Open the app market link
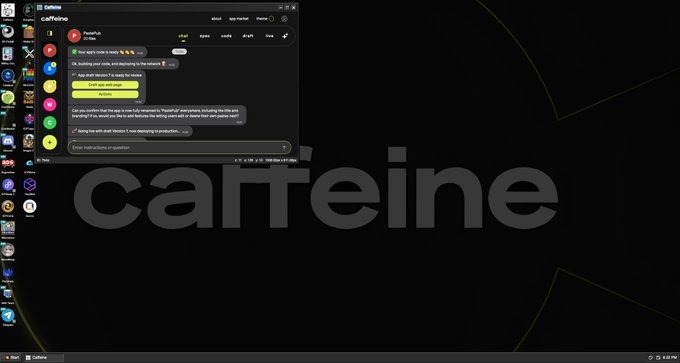Viewport: 680px width, 363px height. (239, 19)
